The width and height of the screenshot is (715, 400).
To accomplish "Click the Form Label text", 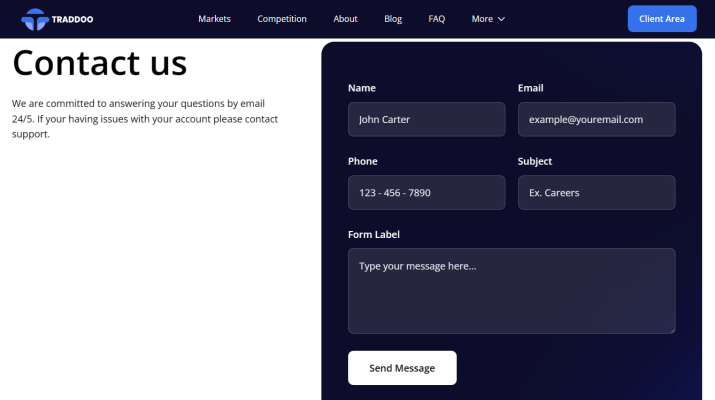I will 373,234.
